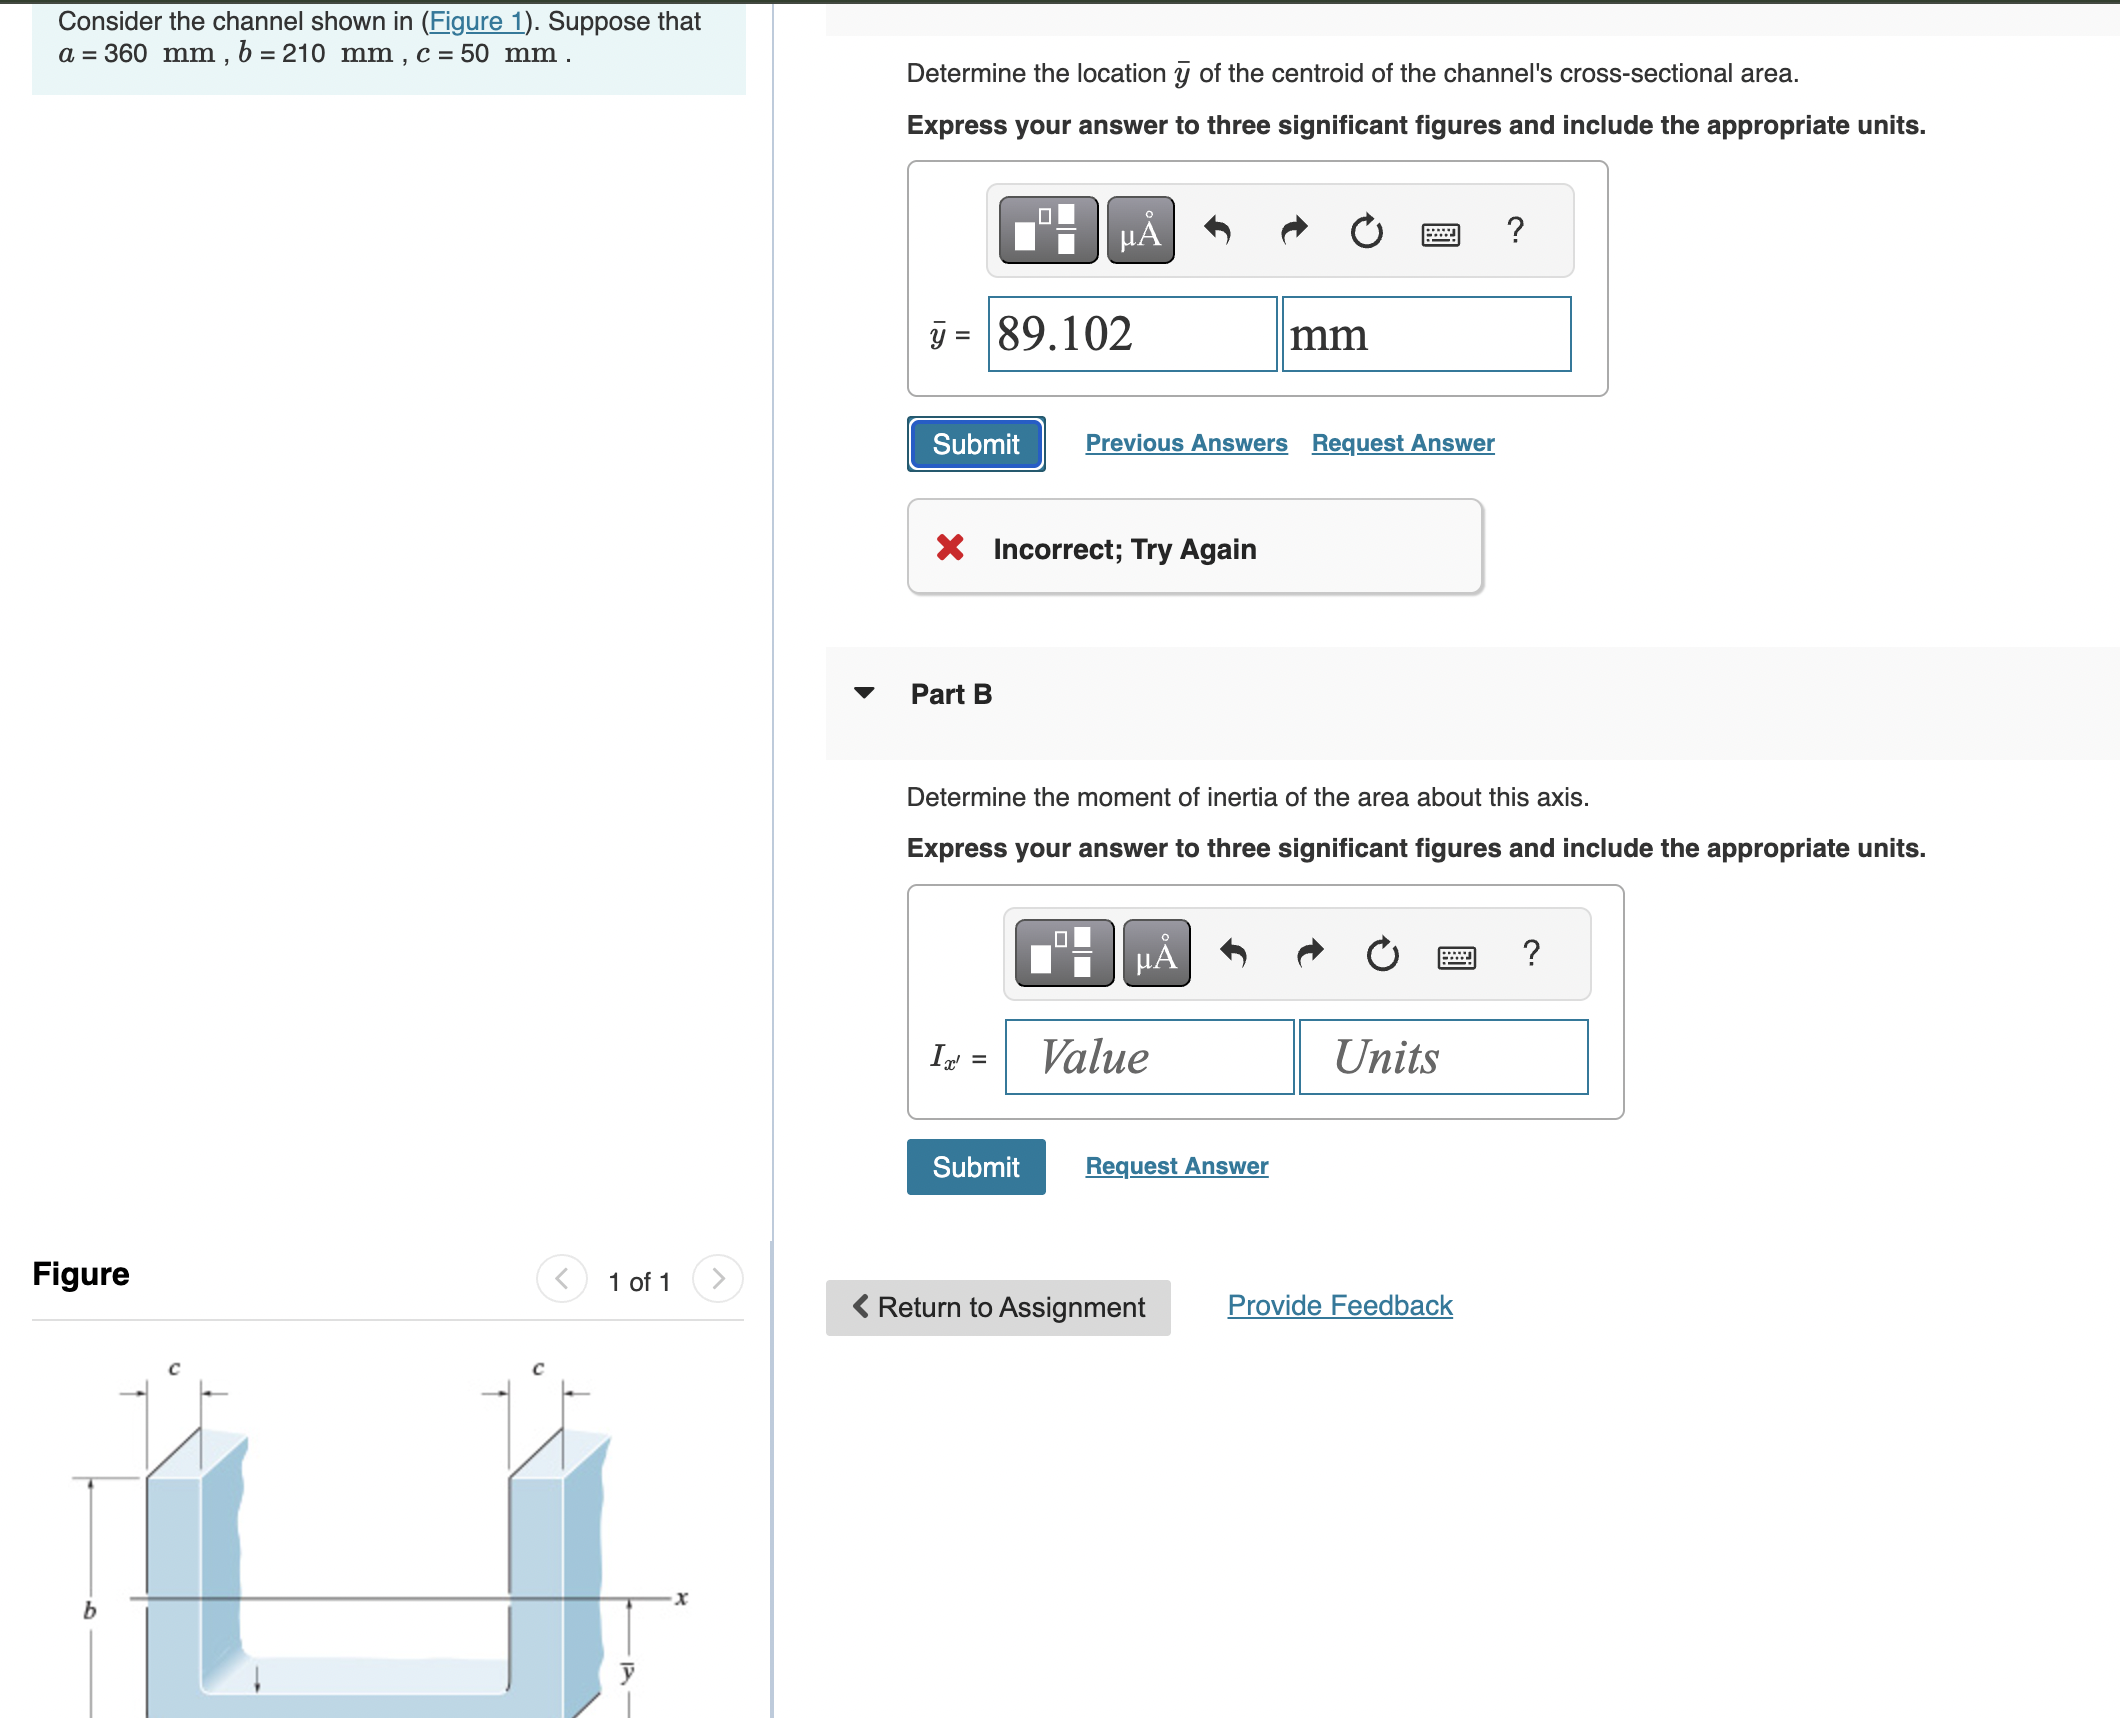
Task: Open Provide Feedback link
Action: point(1340,1305)
